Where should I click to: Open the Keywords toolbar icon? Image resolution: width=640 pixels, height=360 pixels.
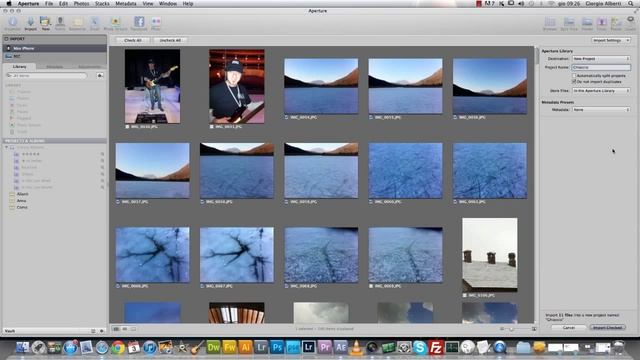[77, 23]
